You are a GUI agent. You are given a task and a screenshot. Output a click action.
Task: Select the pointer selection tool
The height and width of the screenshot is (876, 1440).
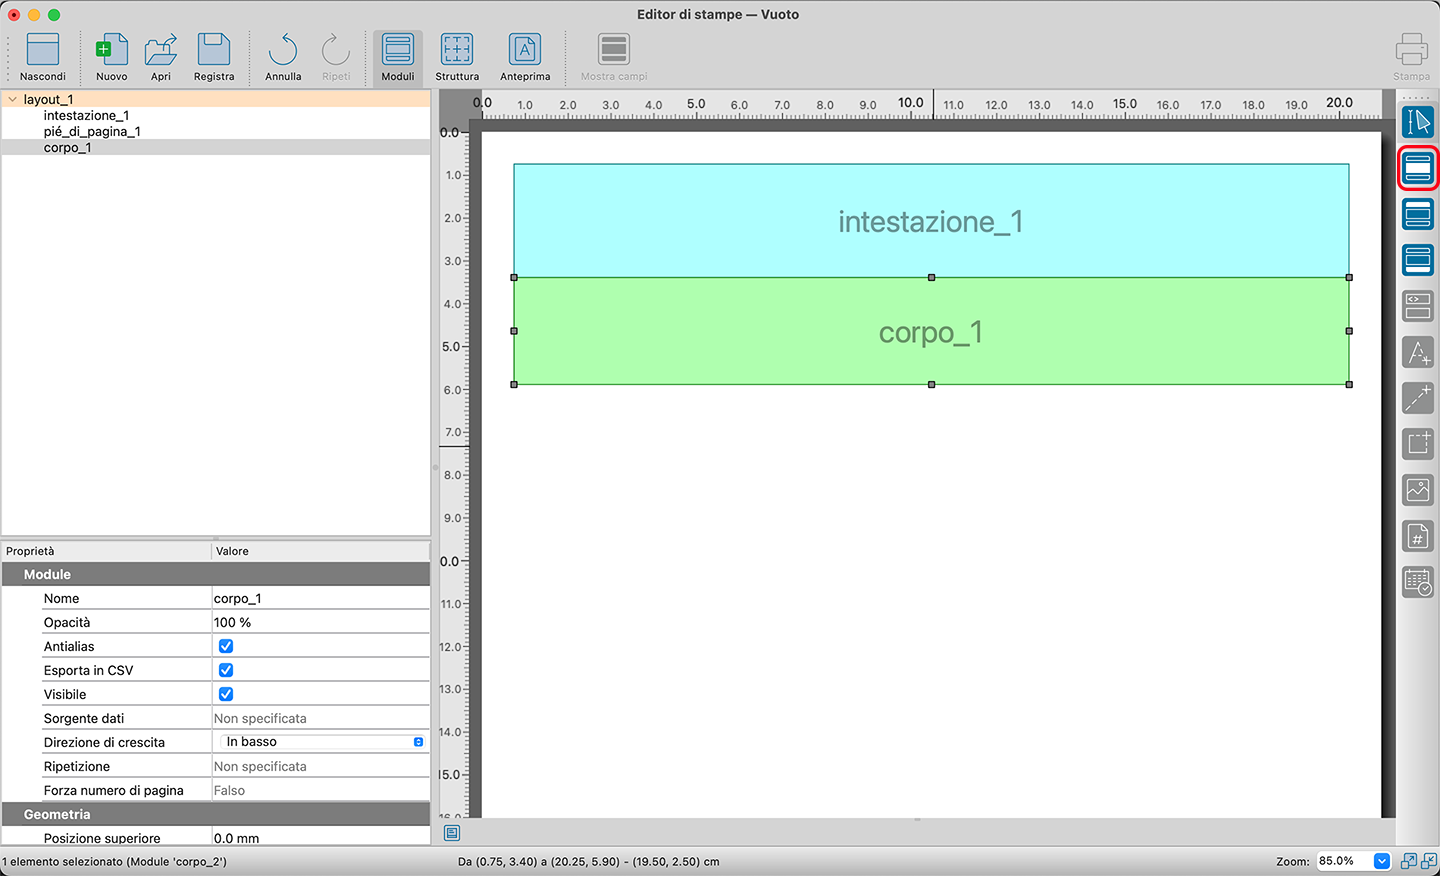(1417, 122)
